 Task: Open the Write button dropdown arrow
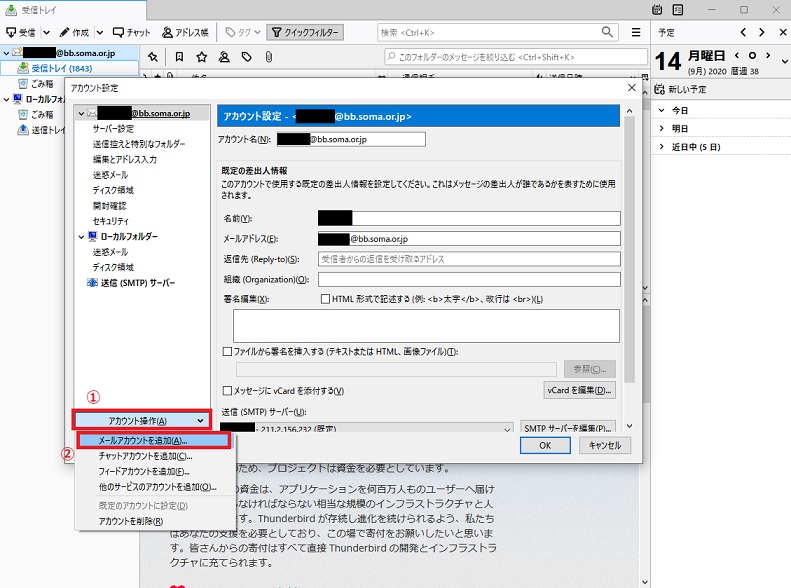click(100, 33)
